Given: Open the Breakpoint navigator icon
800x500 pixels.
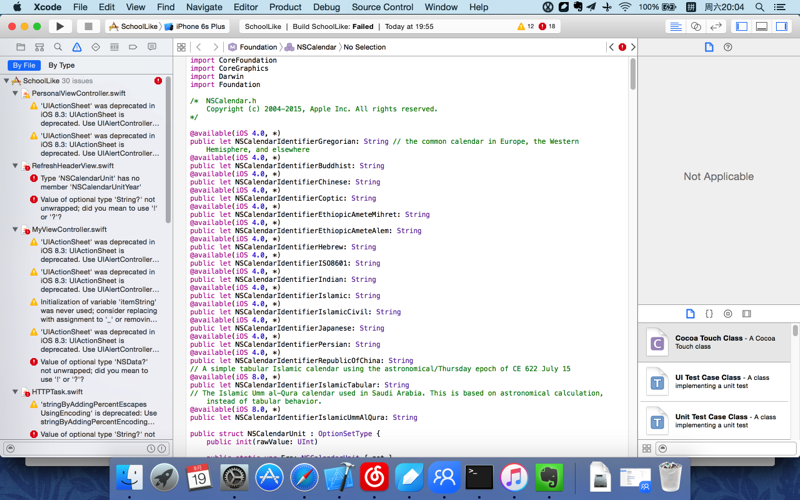Looking at the screenshot, I should pos(133,47).
